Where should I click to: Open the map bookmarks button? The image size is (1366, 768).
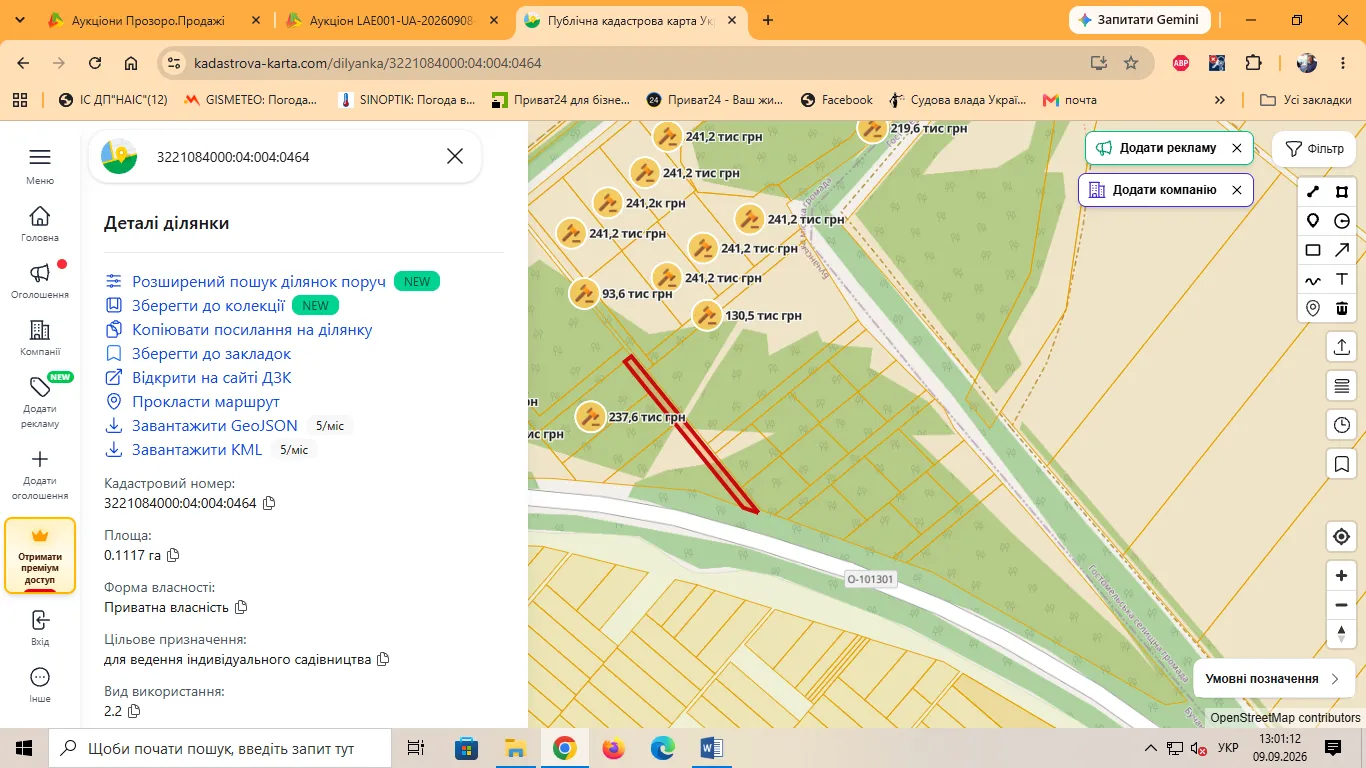click(1341, 464)
